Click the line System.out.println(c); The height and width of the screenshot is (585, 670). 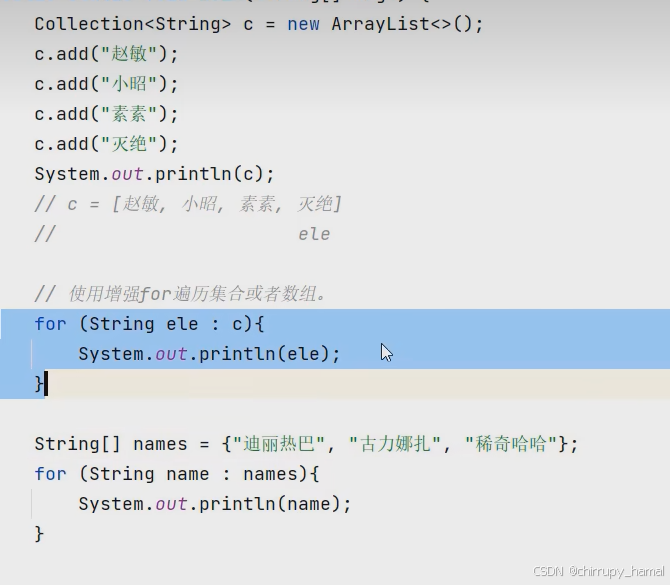click(x=154, y=174)
